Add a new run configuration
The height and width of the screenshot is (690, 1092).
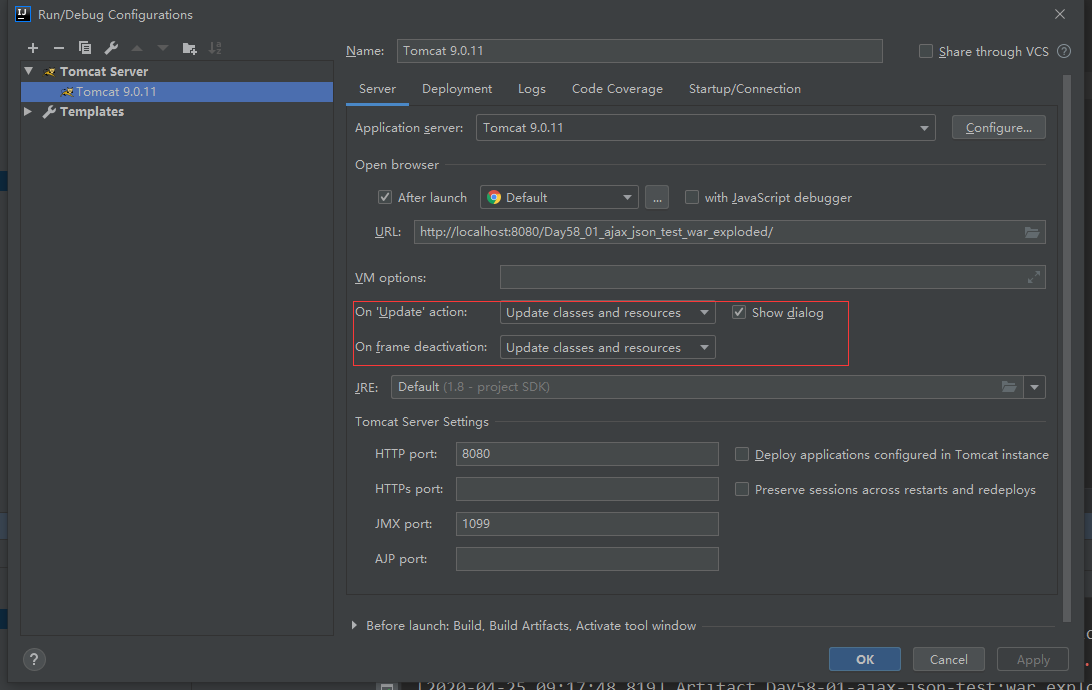click(x=33, y=47)
